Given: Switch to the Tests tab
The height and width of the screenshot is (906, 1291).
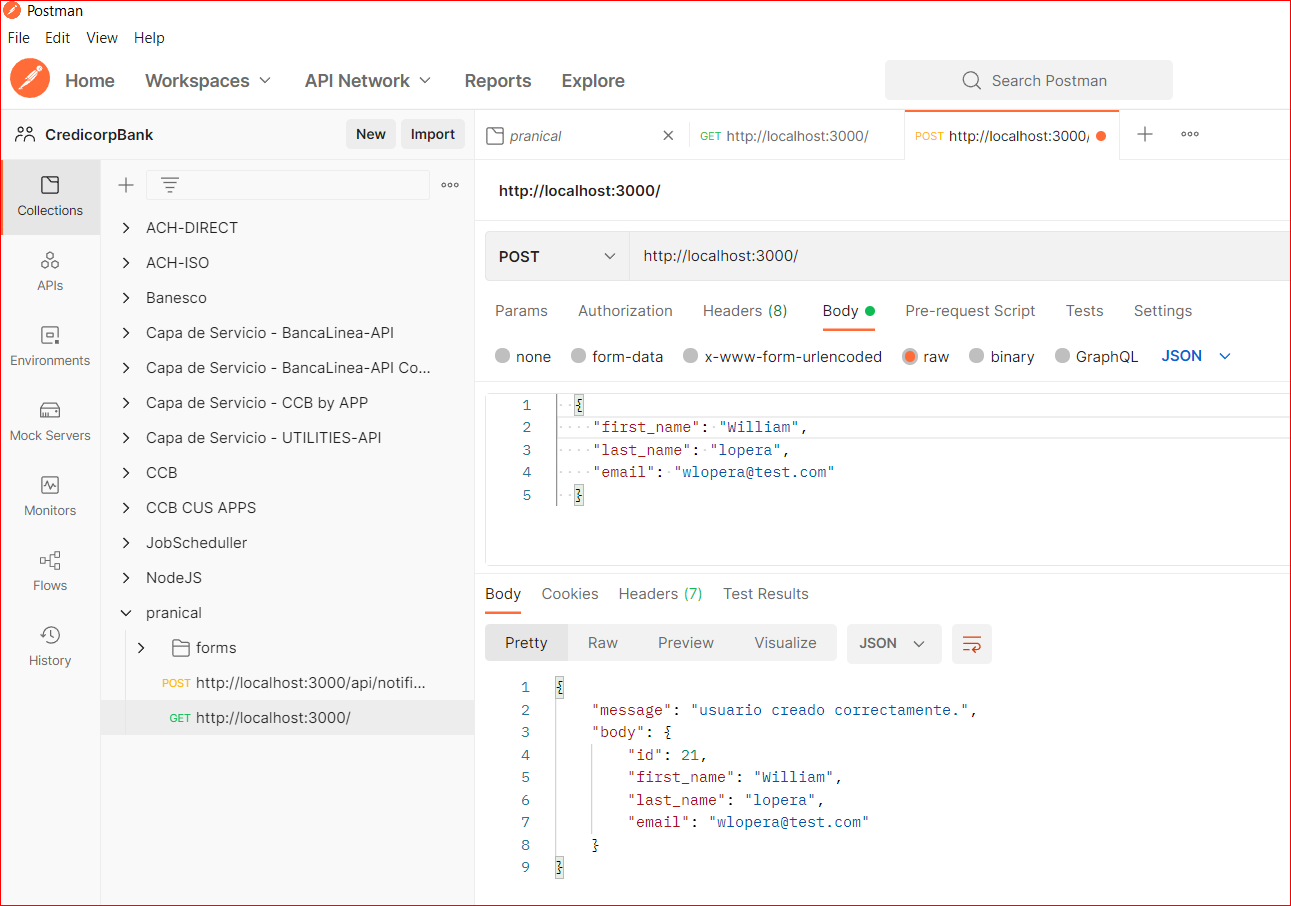Looking at the screenshot, I should click(x=1084, y=311).
